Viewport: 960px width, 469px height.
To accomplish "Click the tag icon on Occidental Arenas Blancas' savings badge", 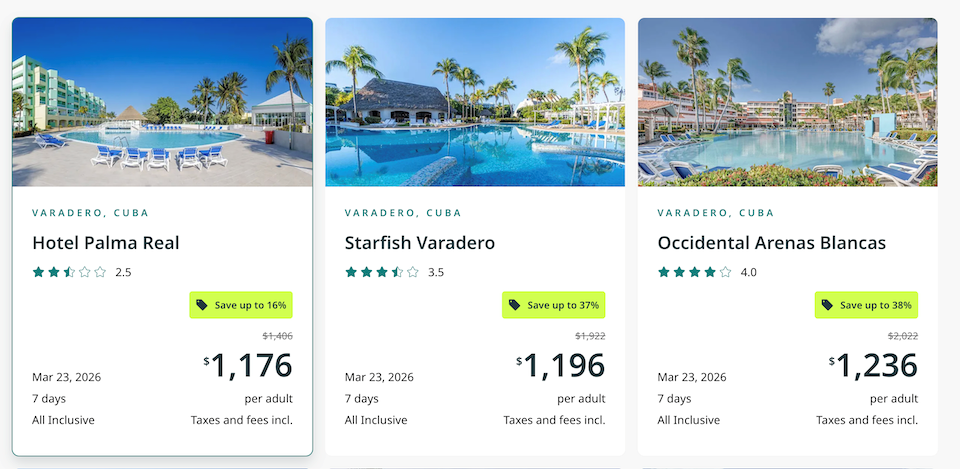I will click(x=827, y=305).
